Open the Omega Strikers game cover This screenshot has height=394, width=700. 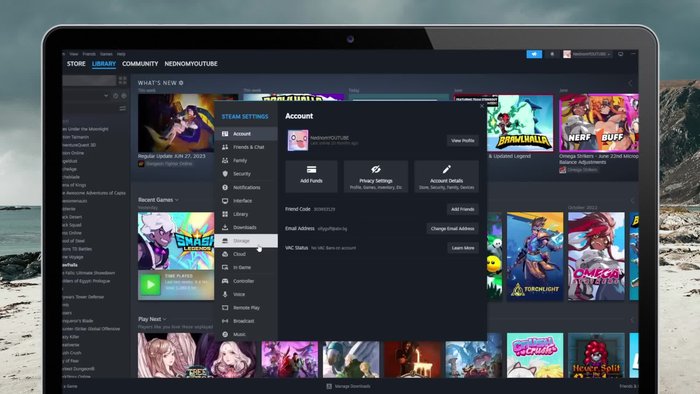pyautogui.click(x=596, y=256)
